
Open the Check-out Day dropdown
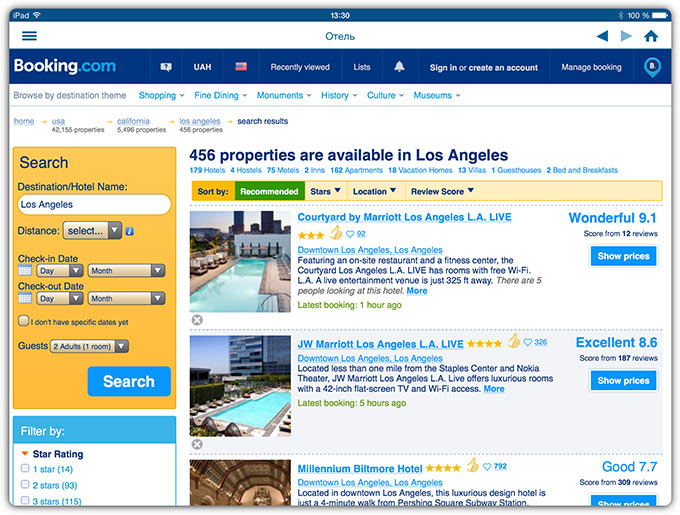60,298
